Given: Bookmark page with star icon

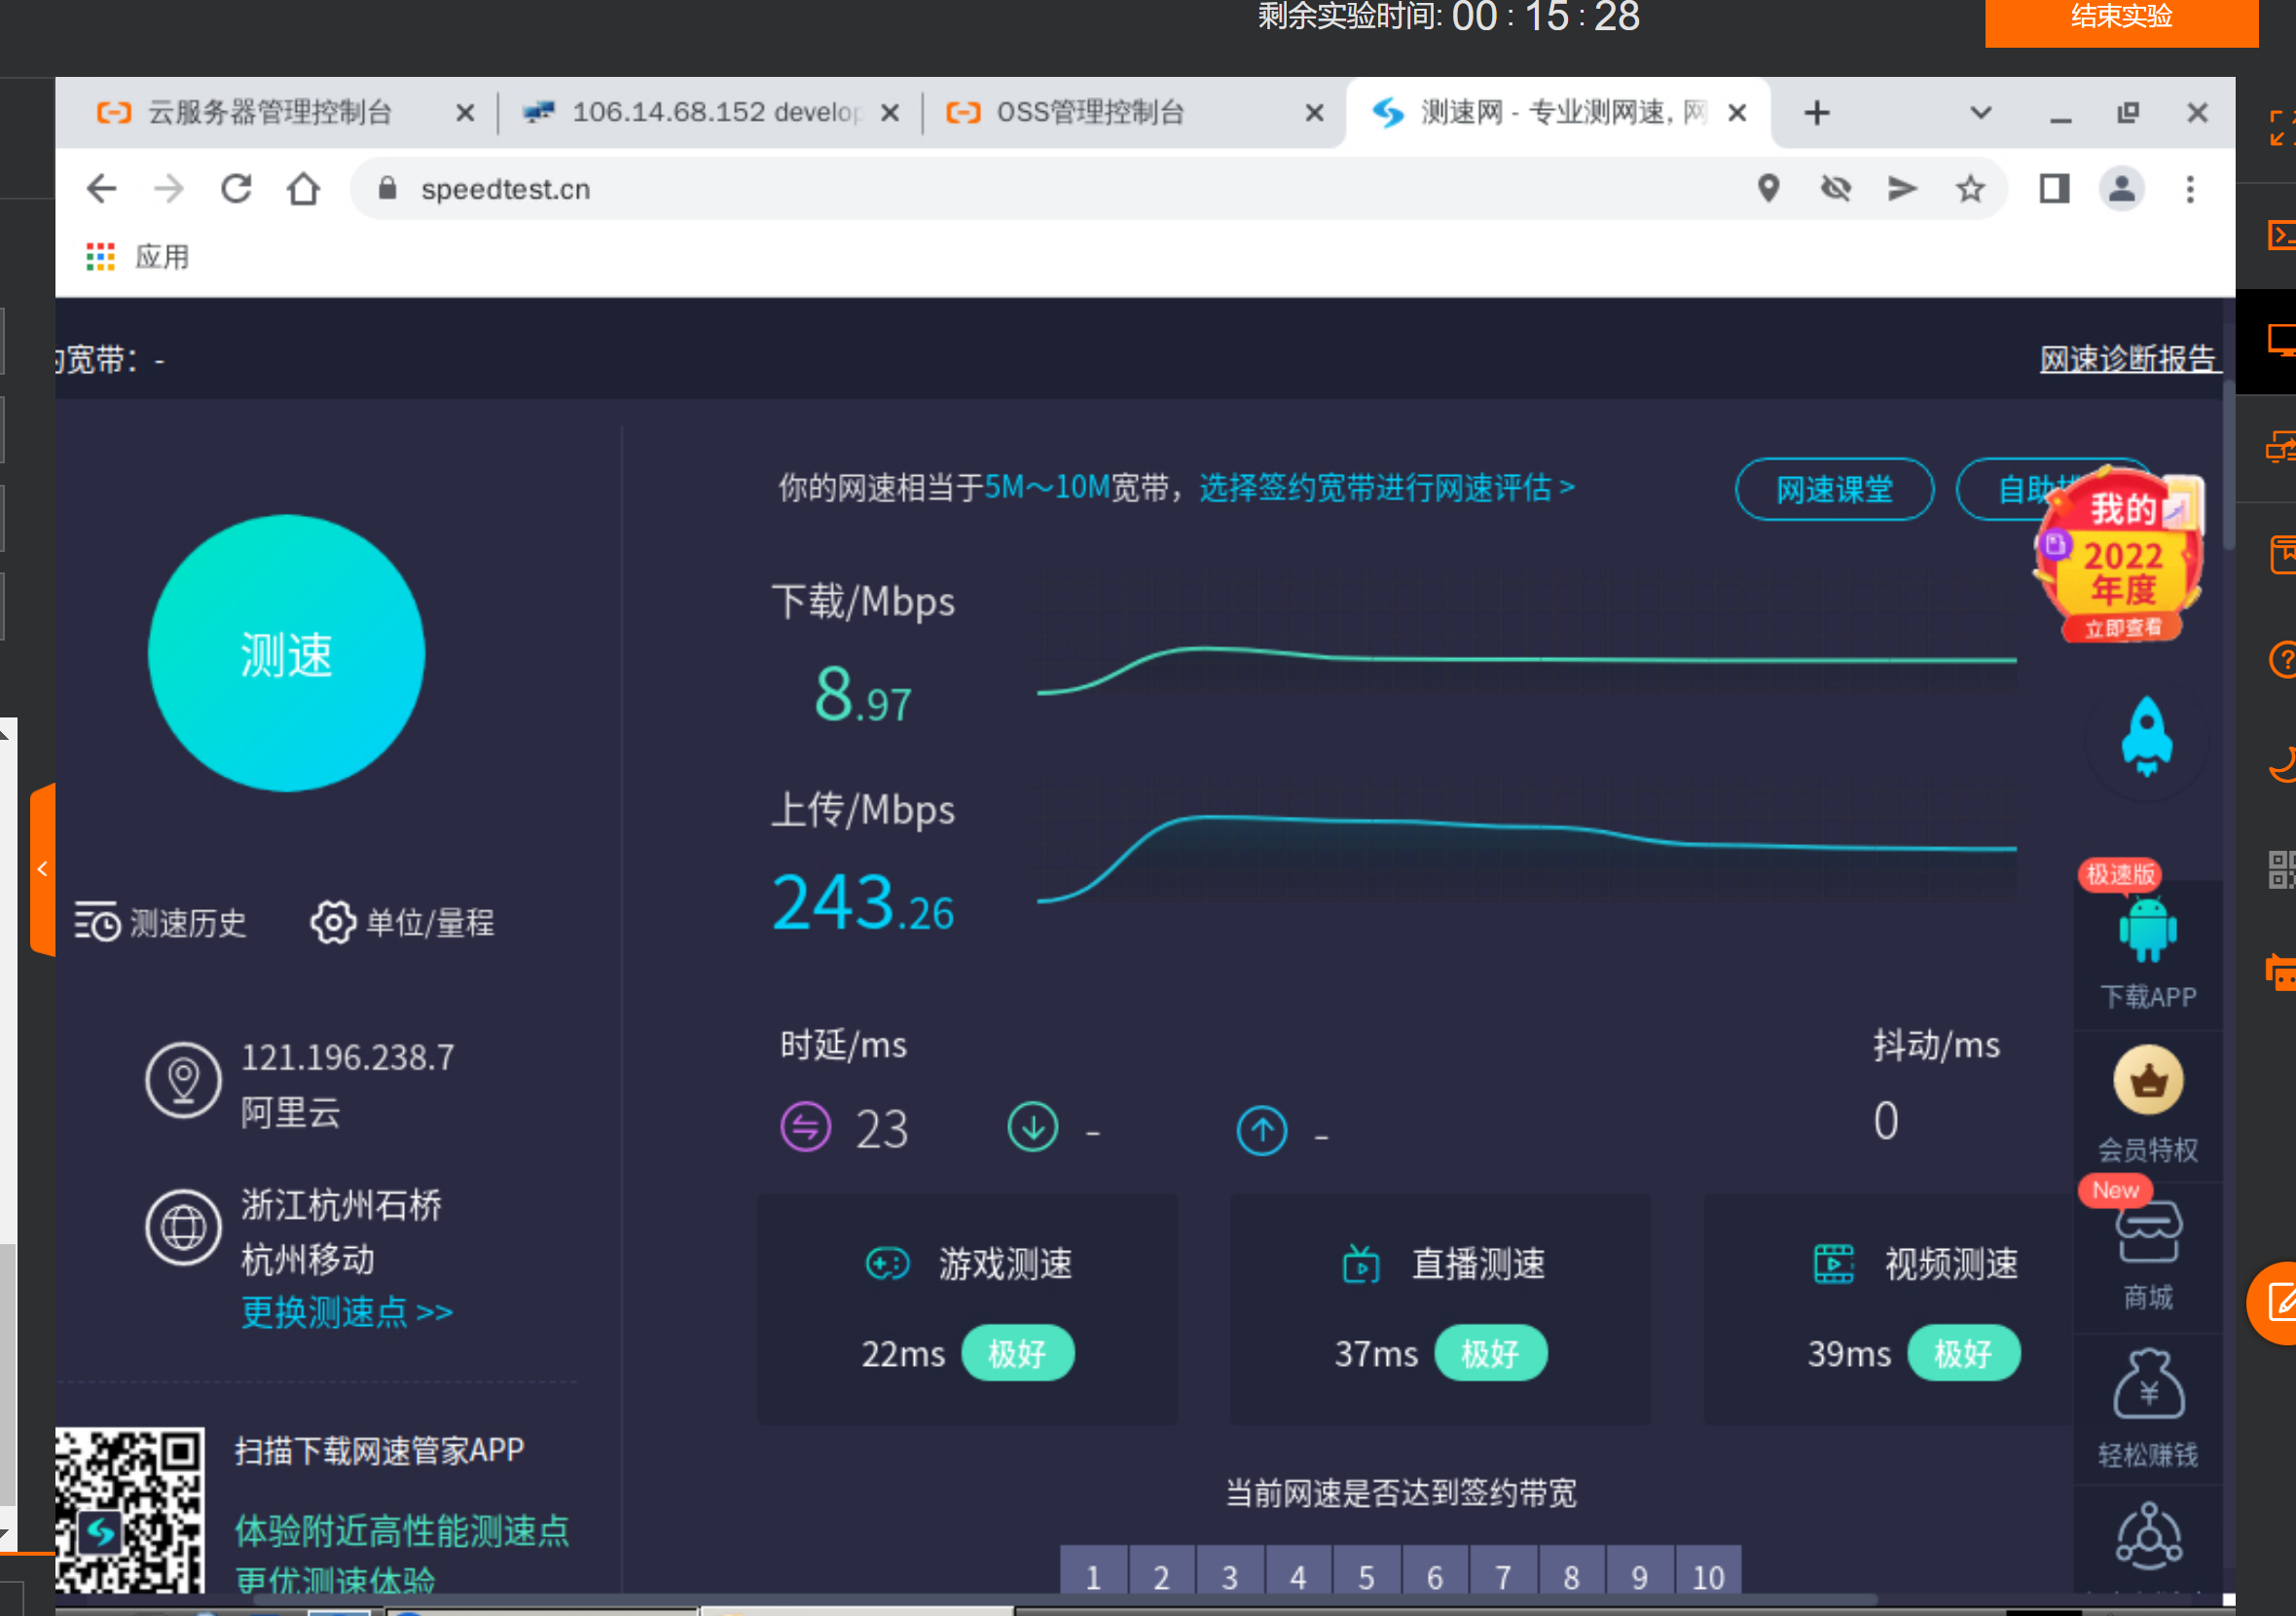Looking at the screenshot, I should (x=1970, y=189).
